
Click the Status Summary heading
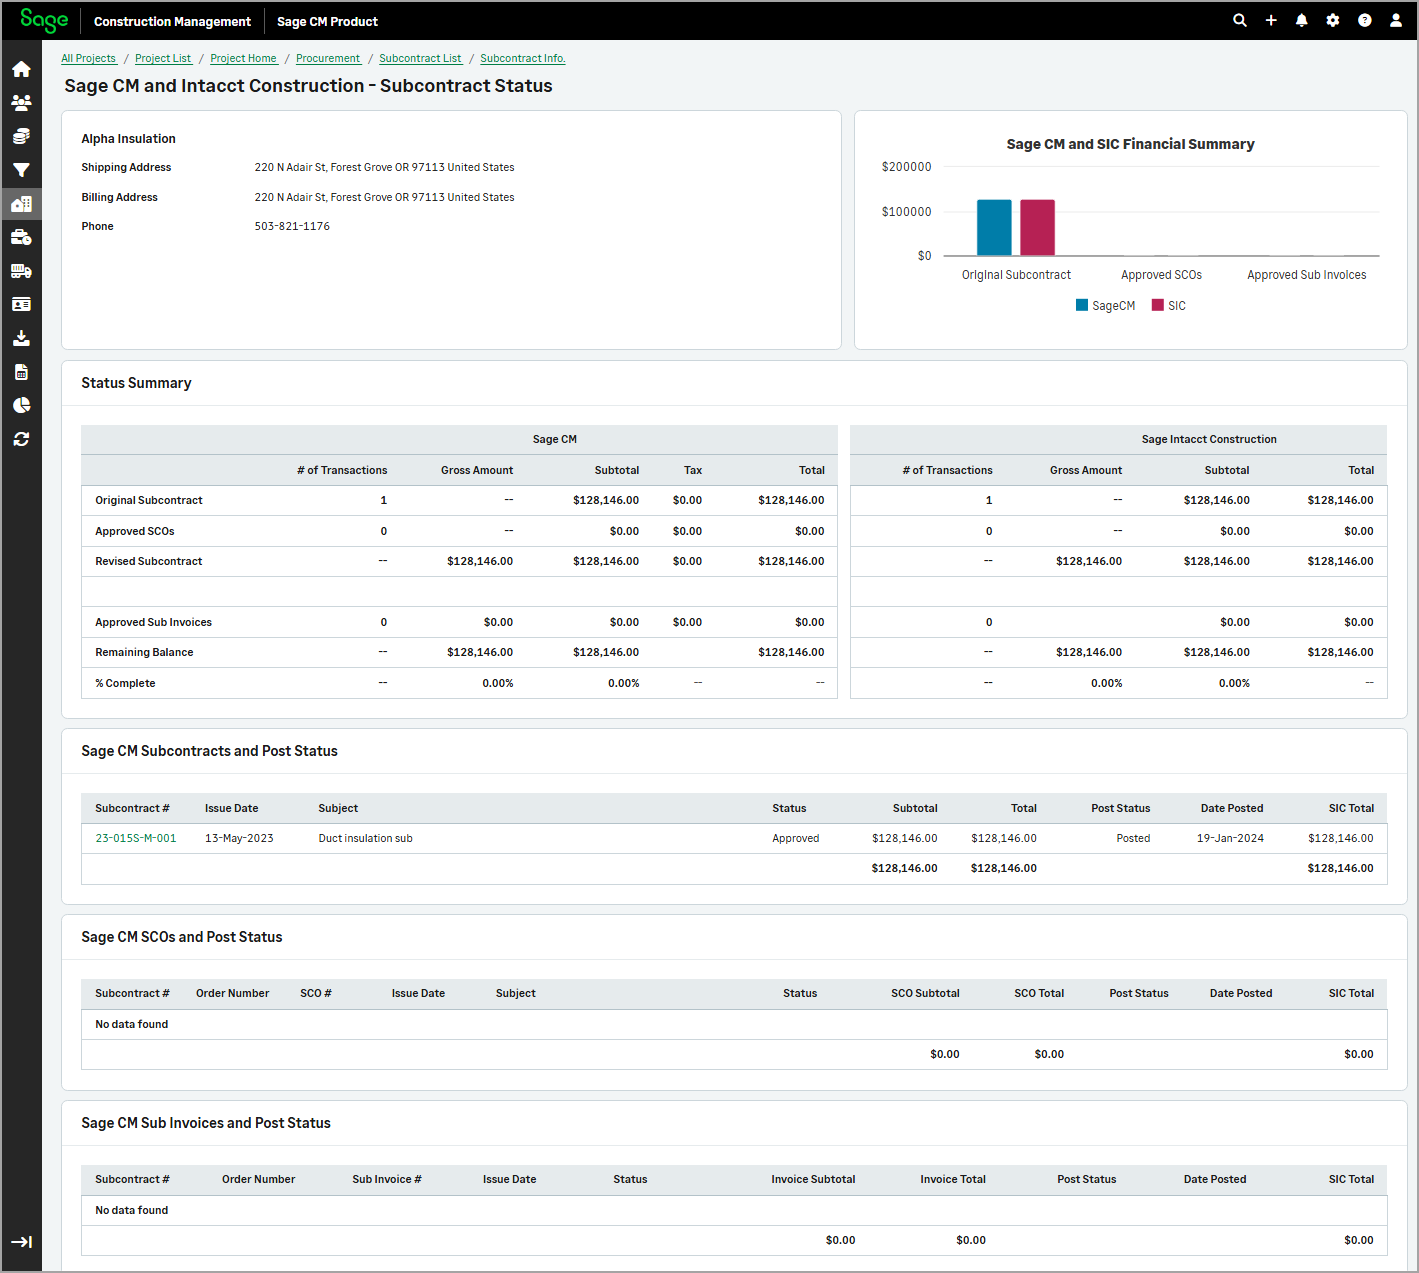pos(136,383)
